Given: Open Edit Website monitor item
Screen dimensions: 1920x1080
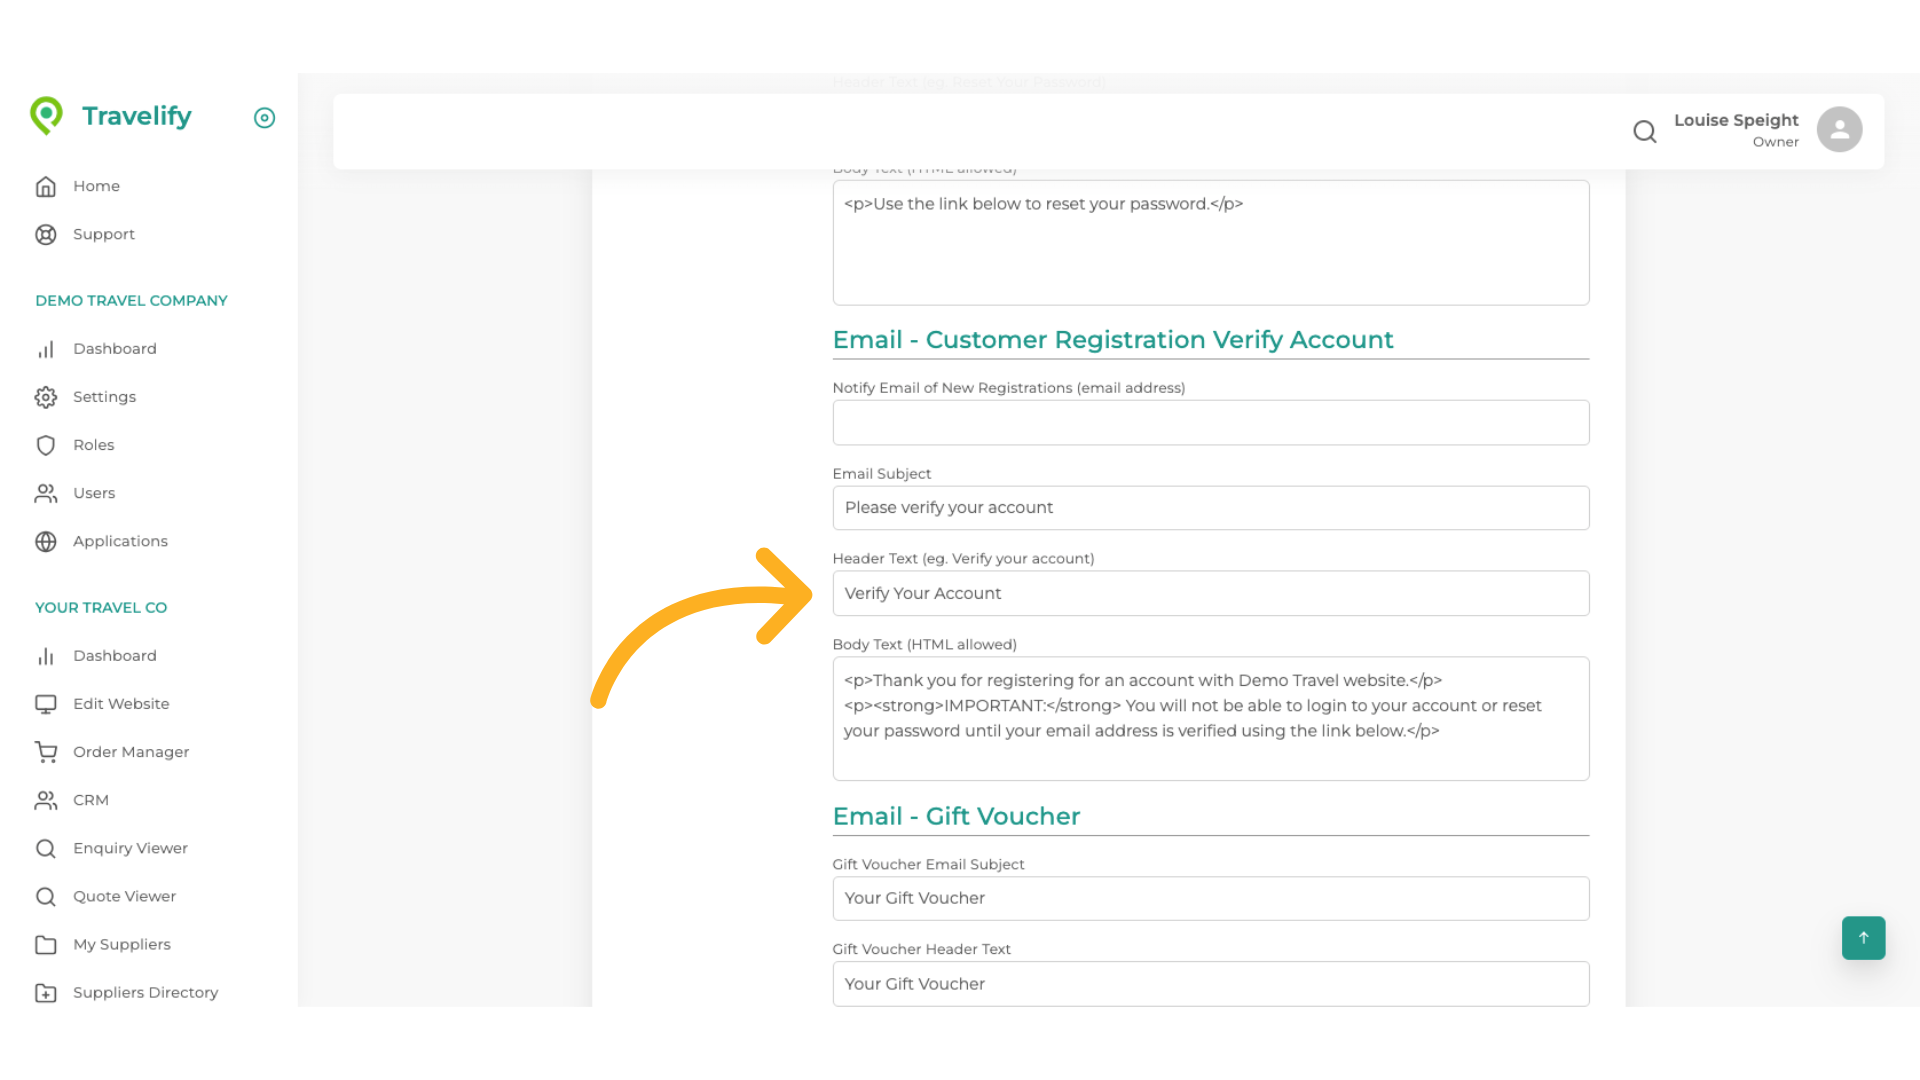Looking at the screenshot, I should (121, 704).
